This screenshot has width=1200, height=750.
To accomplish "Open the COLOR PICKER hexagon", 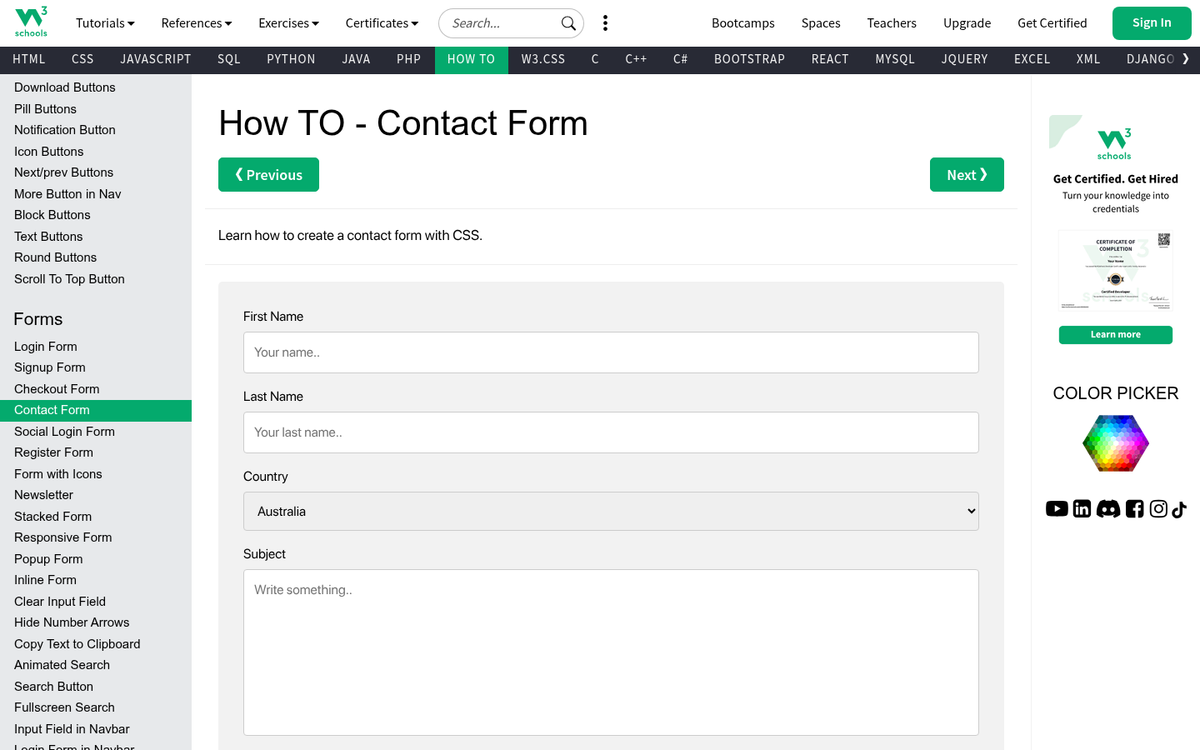I will pyautogui.click(x=1115, y=443).
